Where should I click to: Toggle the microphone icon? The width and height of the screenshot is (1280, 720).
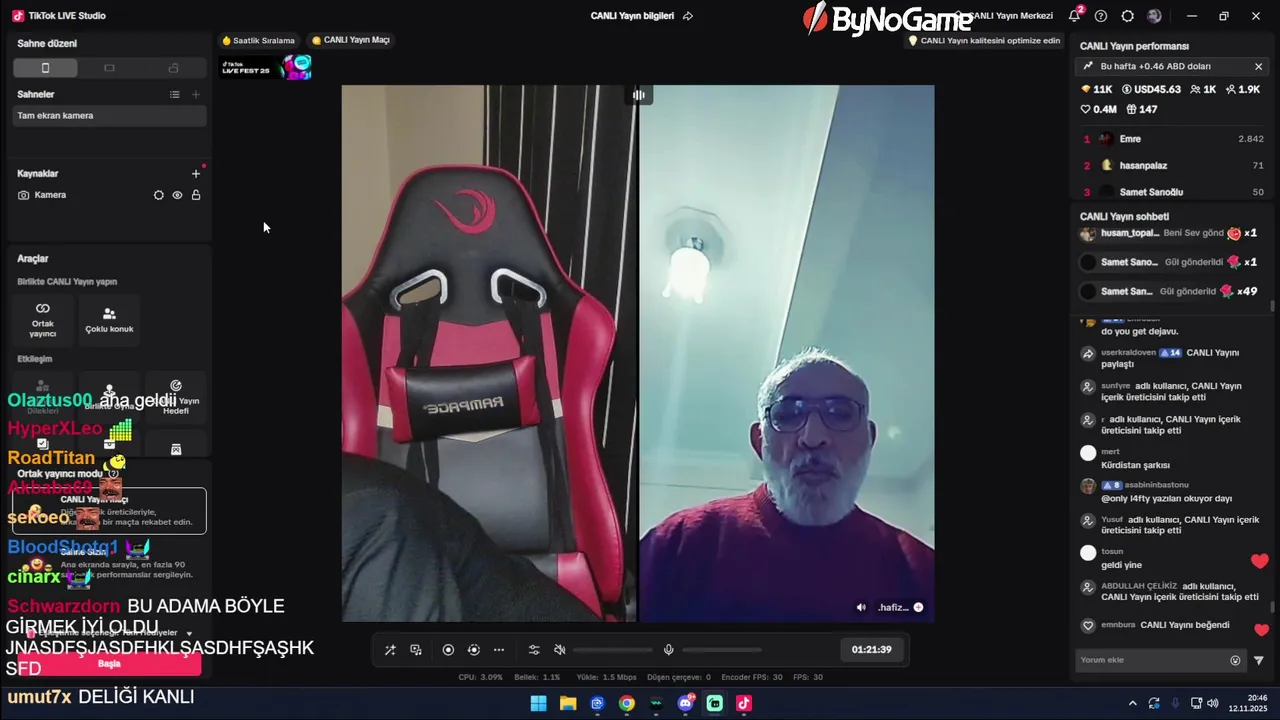[x=669, y=650]
